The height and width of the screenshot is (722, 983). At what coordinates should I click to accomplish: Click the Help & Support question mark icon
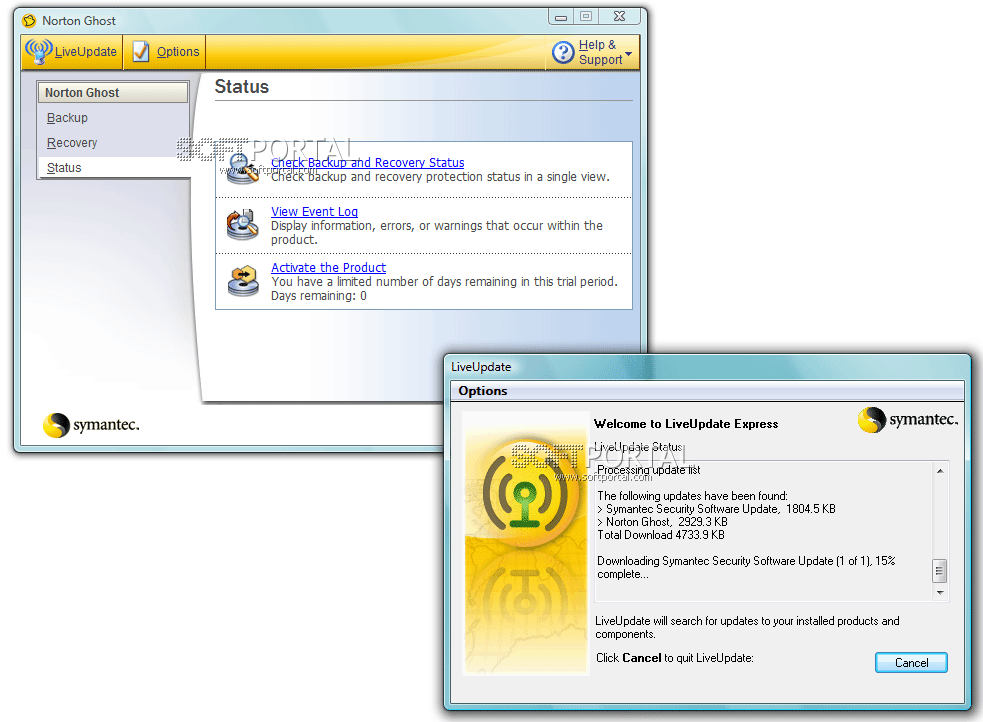click(x=563, y=52)
